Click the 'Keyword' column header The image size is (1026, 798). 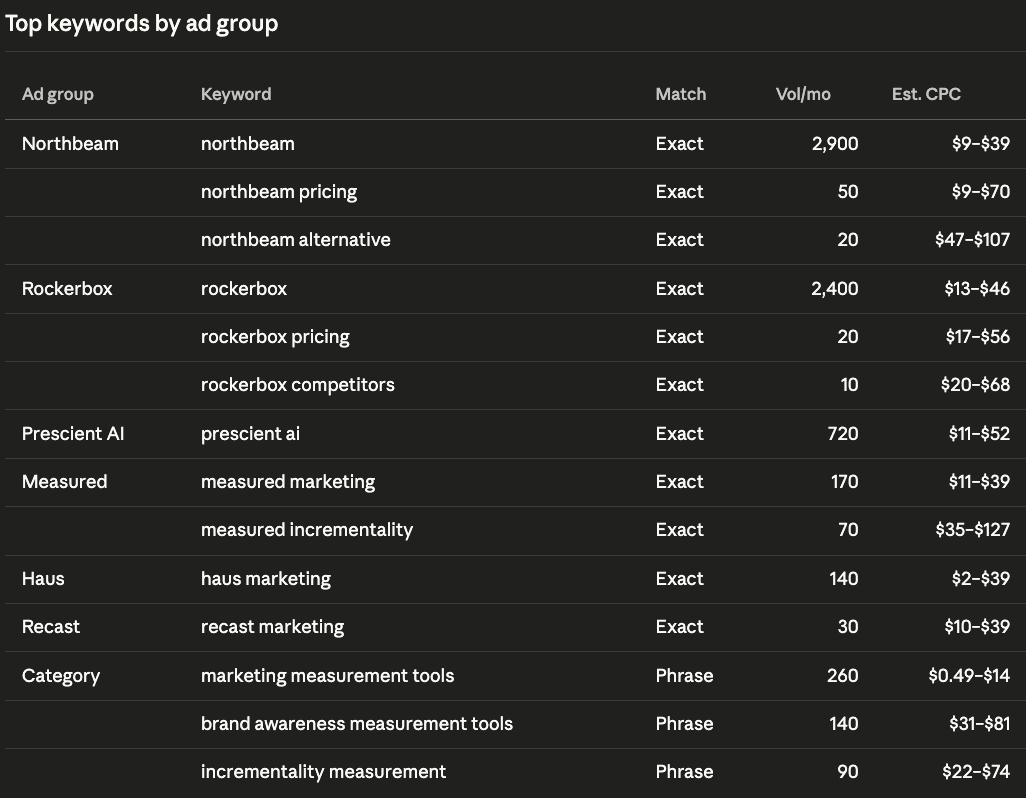[236, 94]
